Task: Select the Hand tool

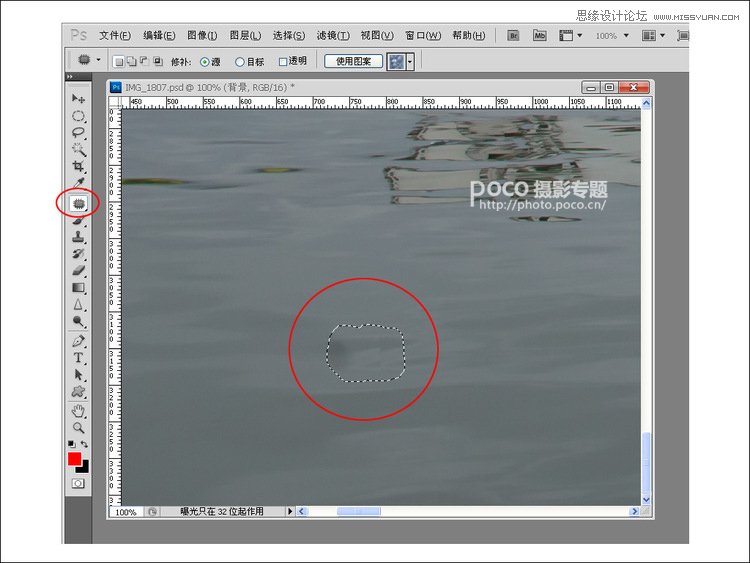Action: pos(78,411)
